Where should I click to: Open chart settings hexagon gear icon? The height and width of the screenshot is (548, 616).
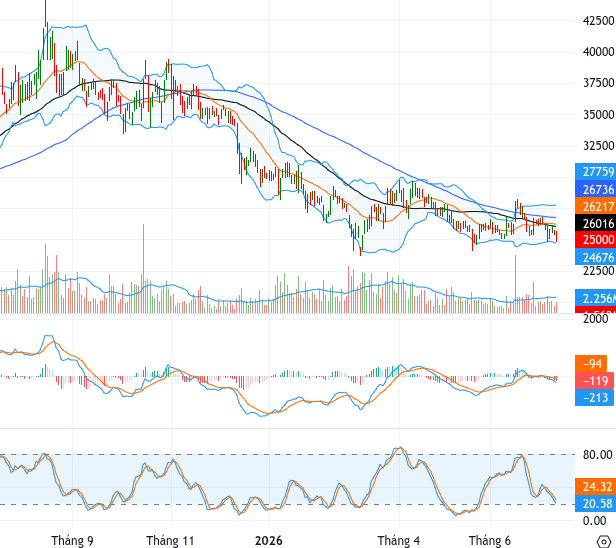pos(604,541)
